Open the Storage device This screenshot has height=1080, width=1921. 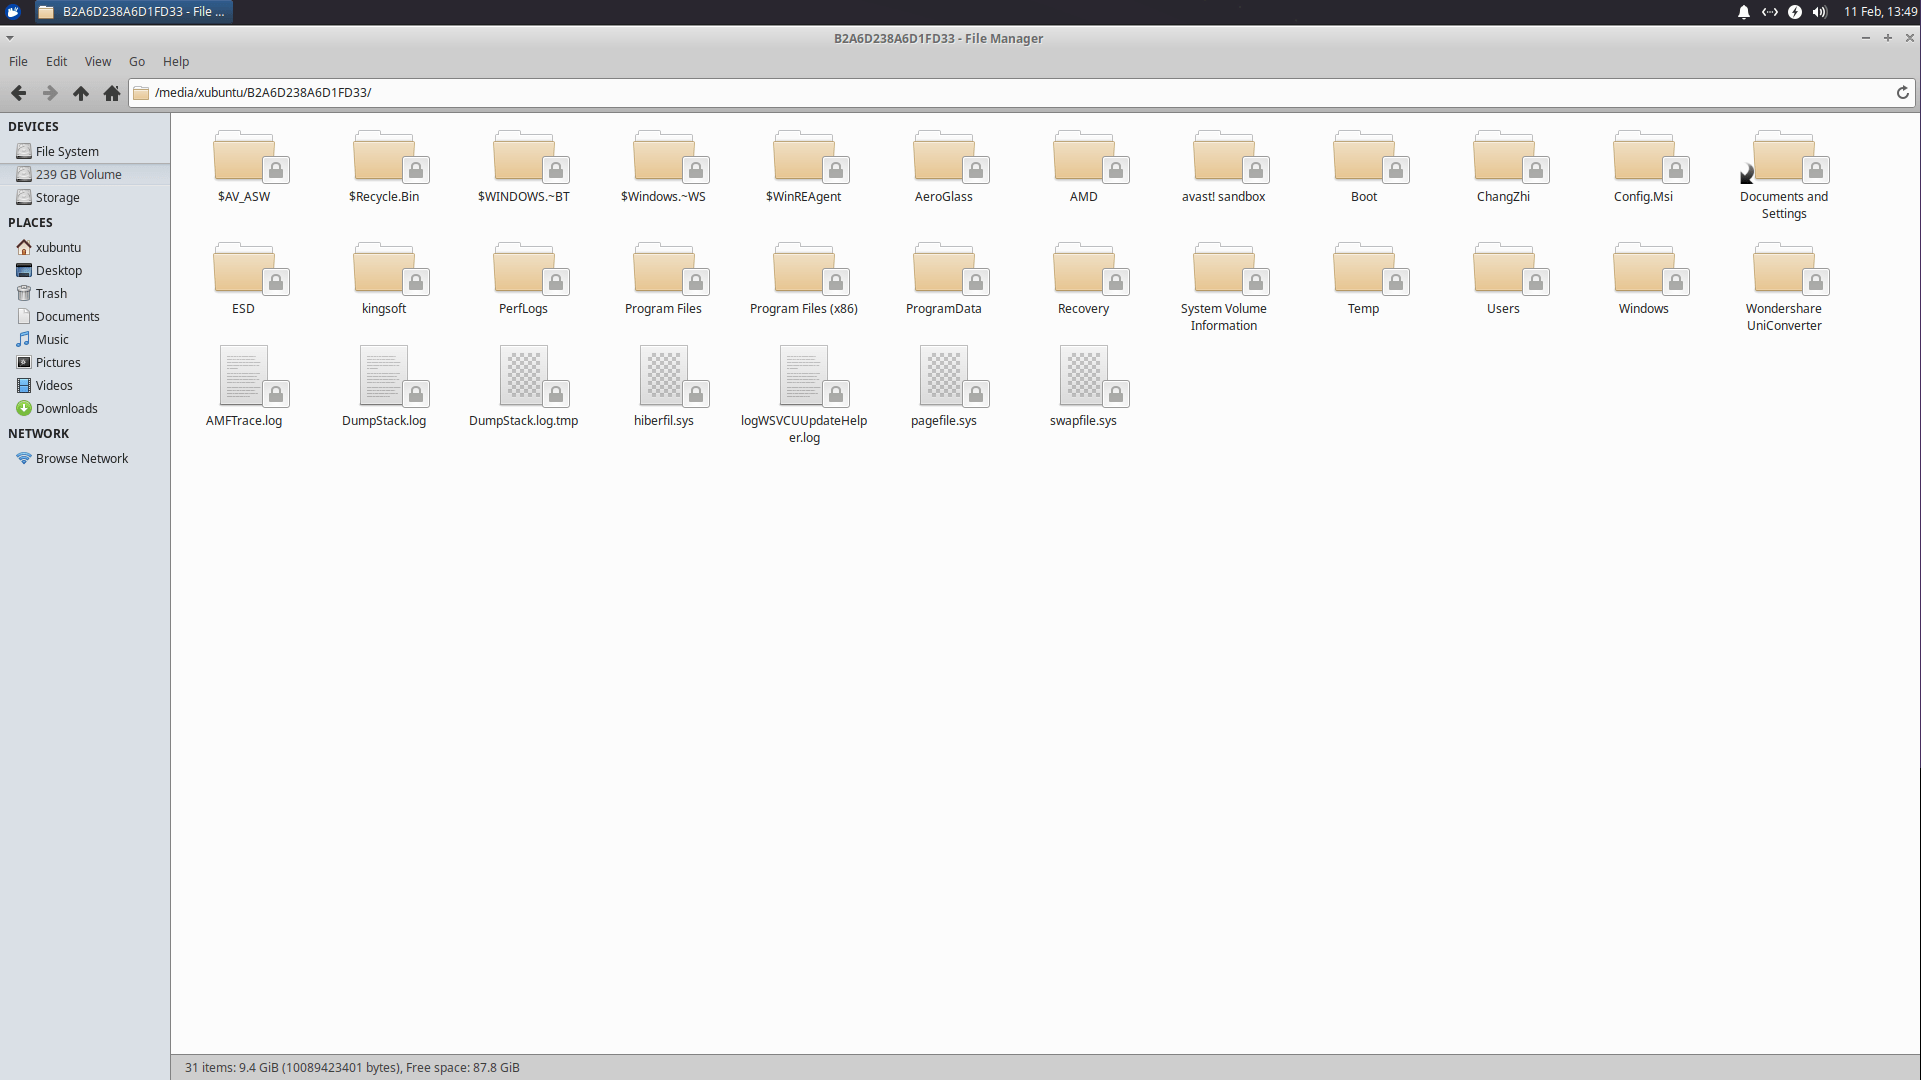click(85, 197)
